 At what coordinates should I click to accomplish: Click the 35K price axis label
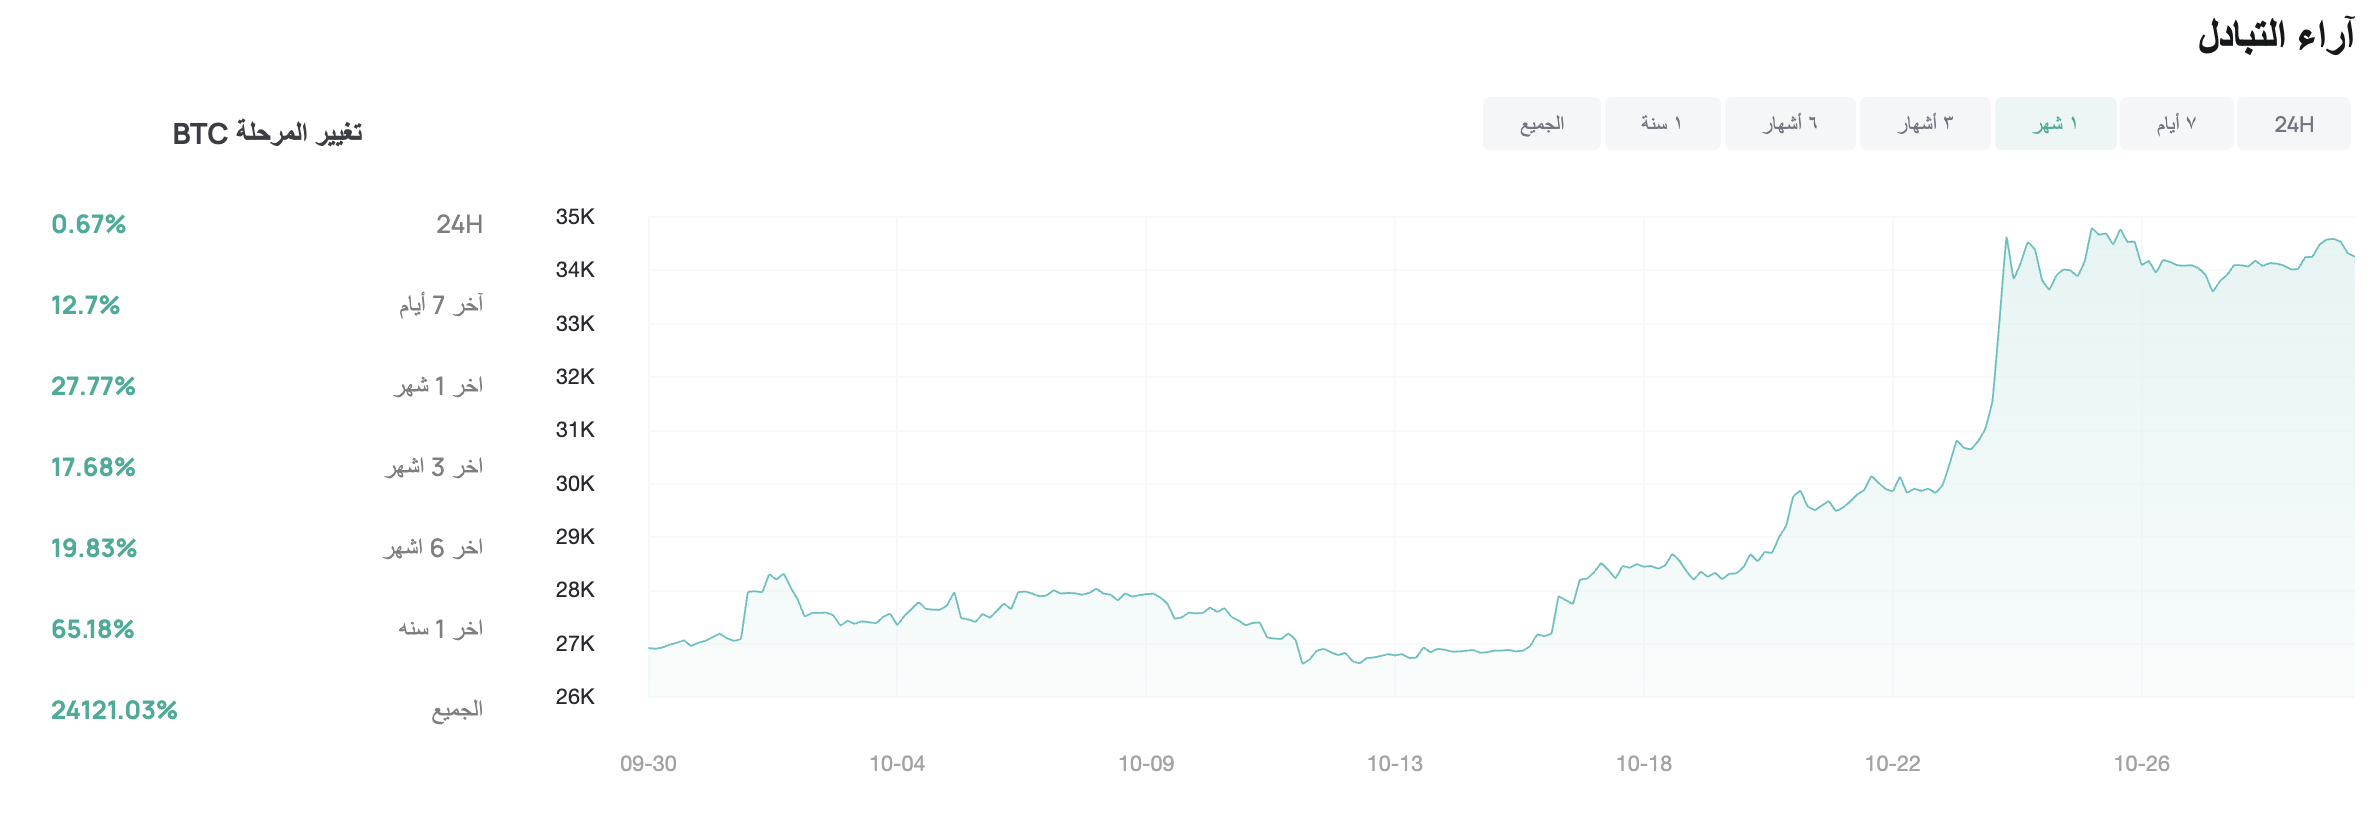575,217
